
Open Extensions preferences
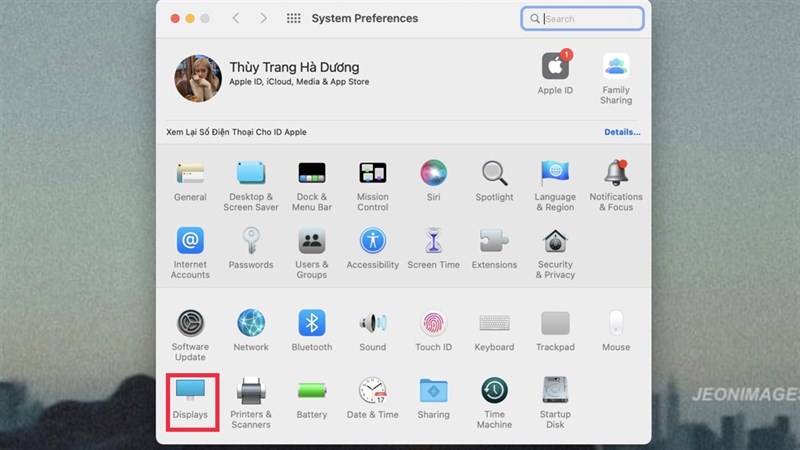pos(494,249)
